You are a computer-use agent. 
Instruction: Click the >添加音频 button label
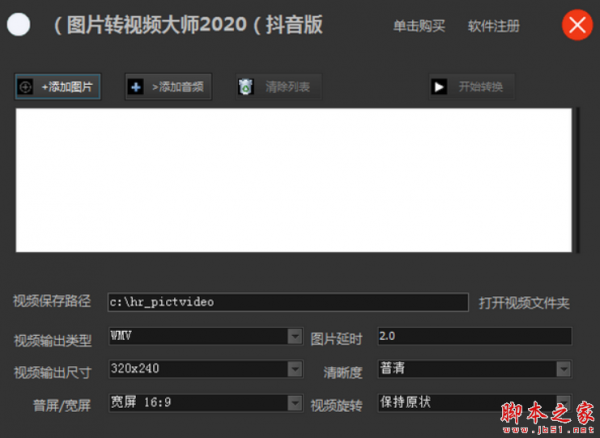(x=178, y=87)
